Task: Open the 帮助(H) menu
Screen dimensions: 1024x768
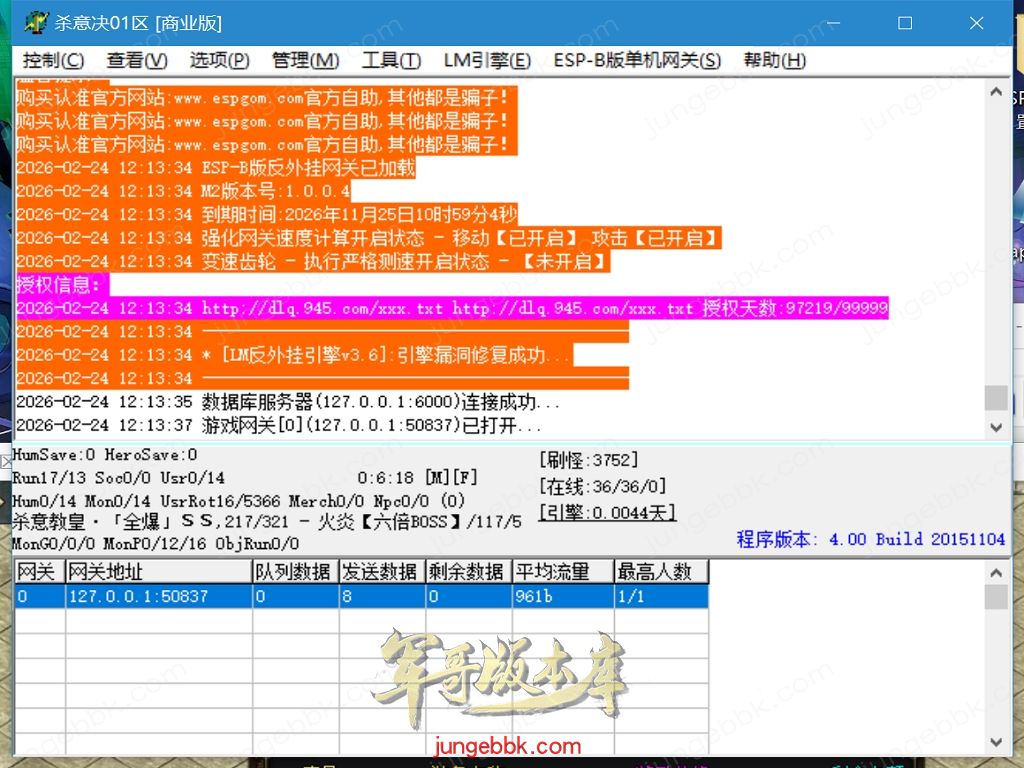Action: 774,60
